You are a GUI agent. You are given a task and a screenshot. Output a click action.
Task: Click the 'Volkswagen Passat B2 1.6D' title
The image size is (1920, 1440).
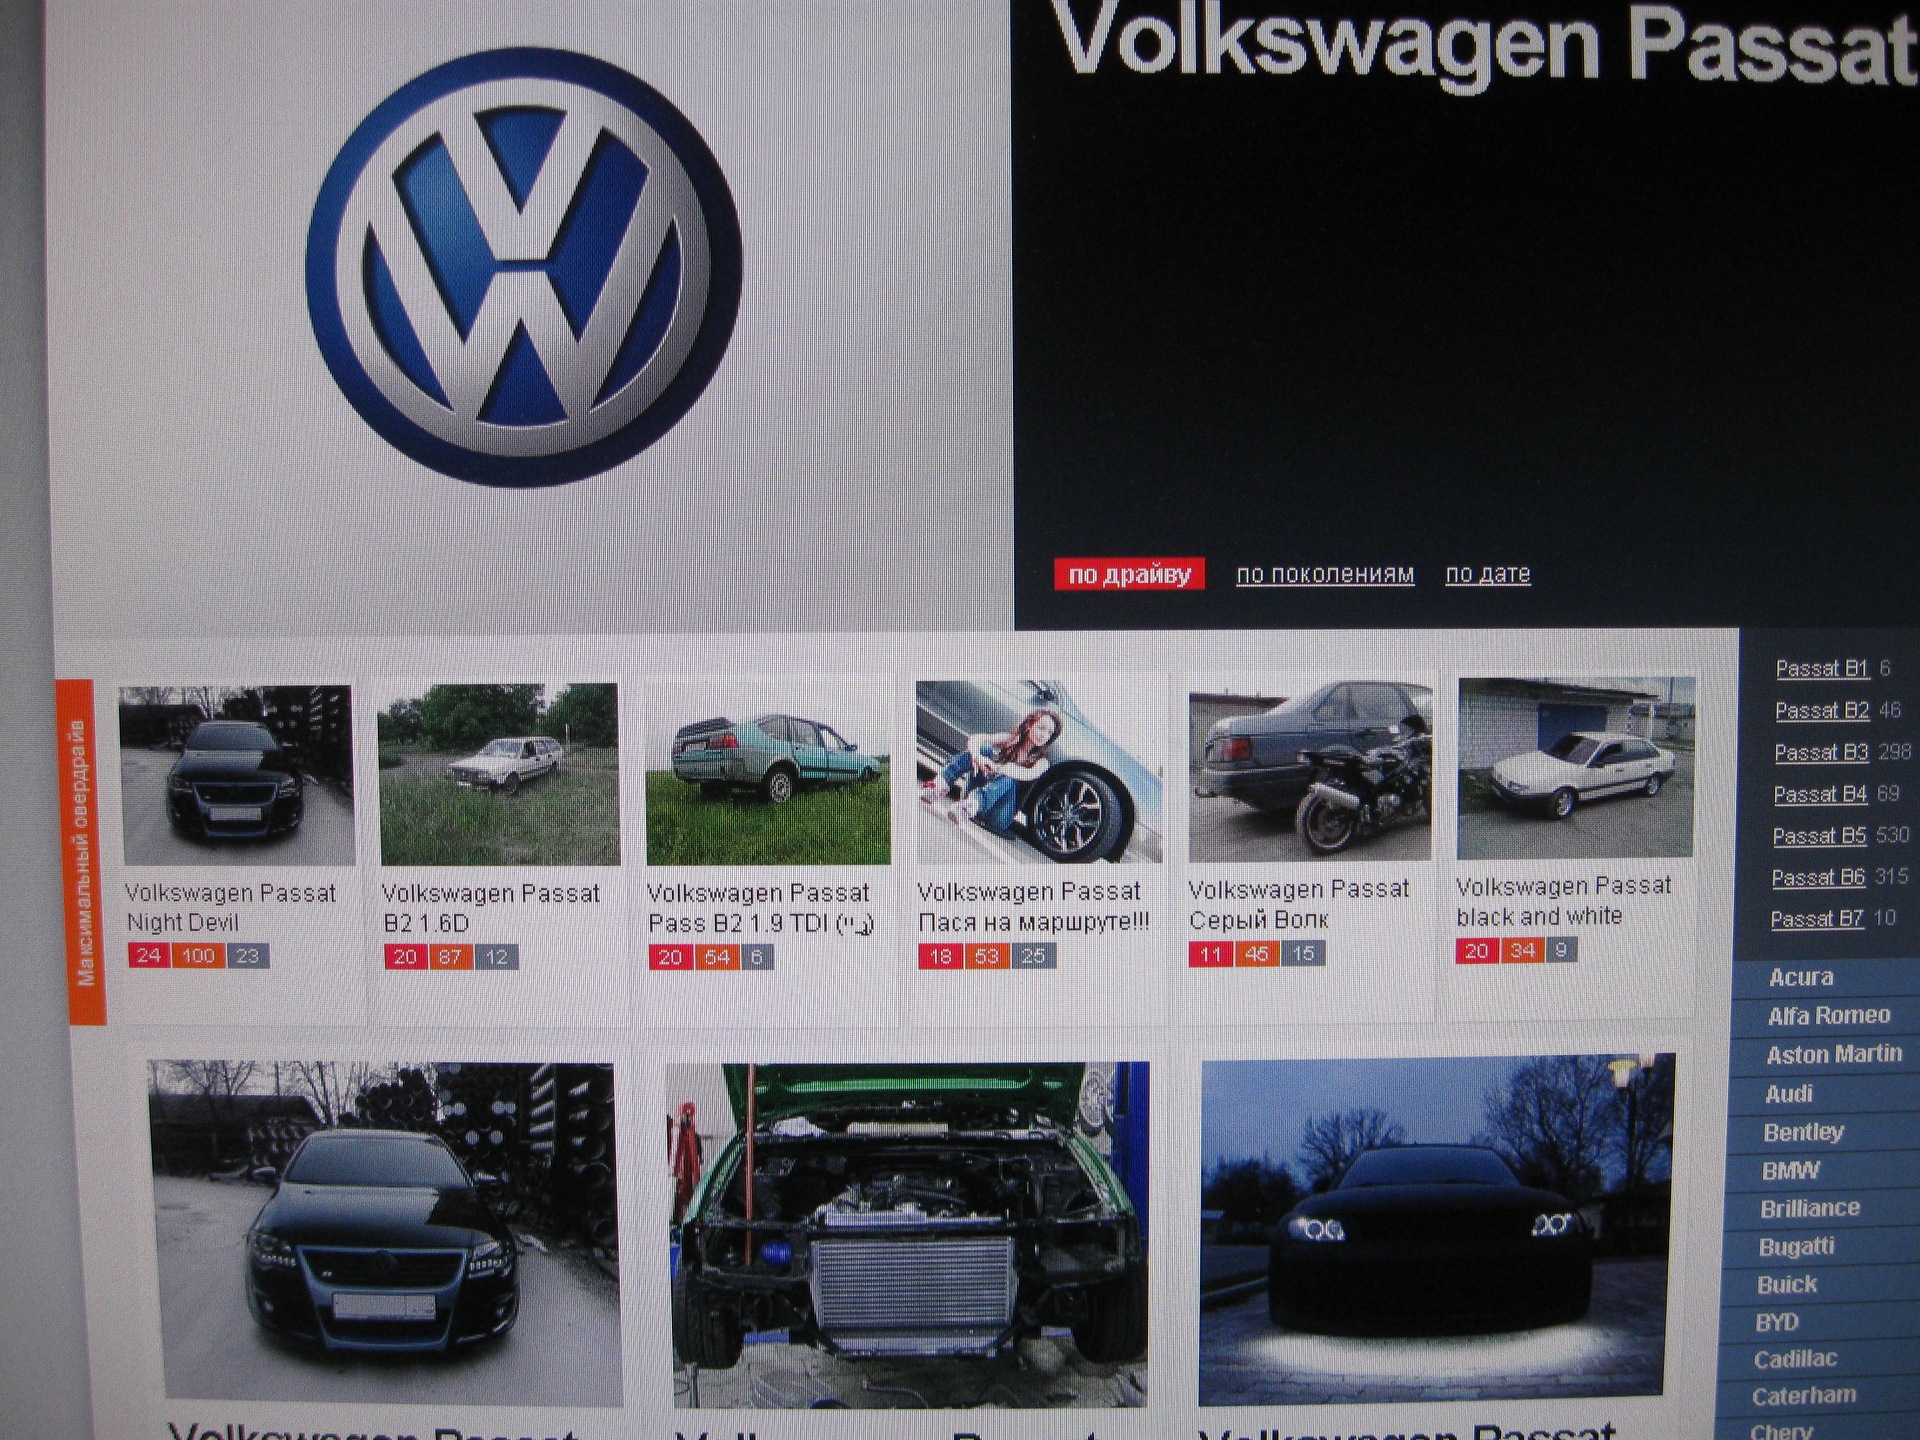pyautogui.click(x=491, y=908)
